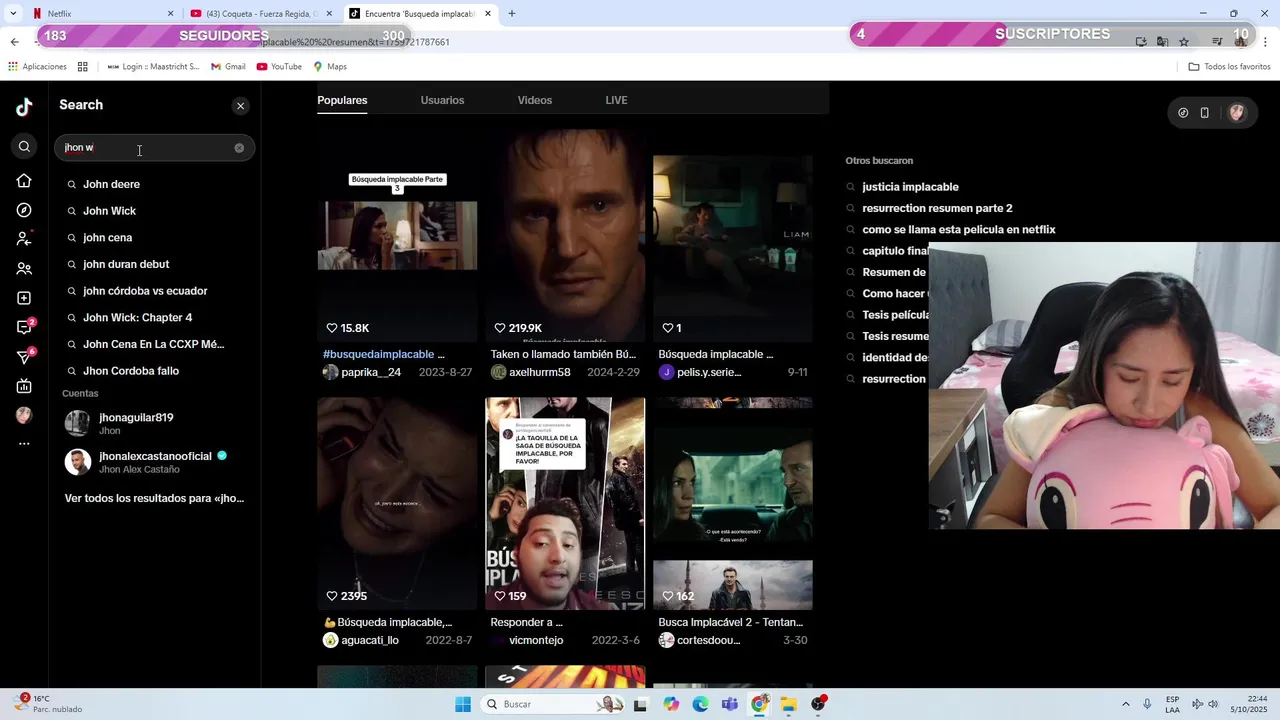The image size is (1280, 720).
Task: Select John Wick: Chapter 4 suggestion
Action: (137, 318)
